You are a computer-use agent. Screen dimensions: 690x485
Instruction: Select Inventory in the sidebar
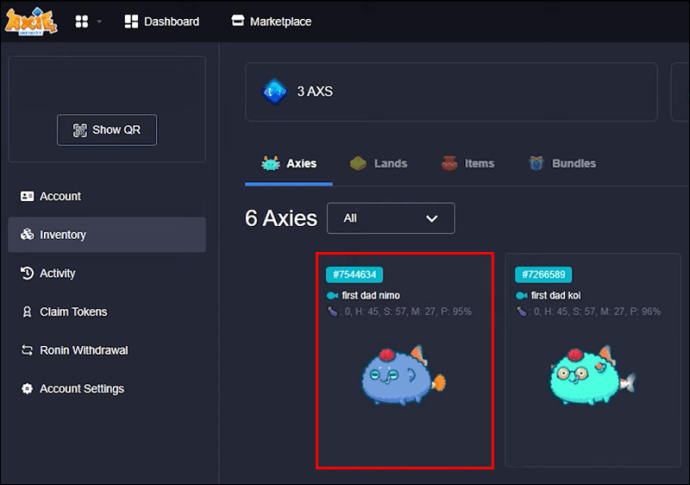click(107, 235)
